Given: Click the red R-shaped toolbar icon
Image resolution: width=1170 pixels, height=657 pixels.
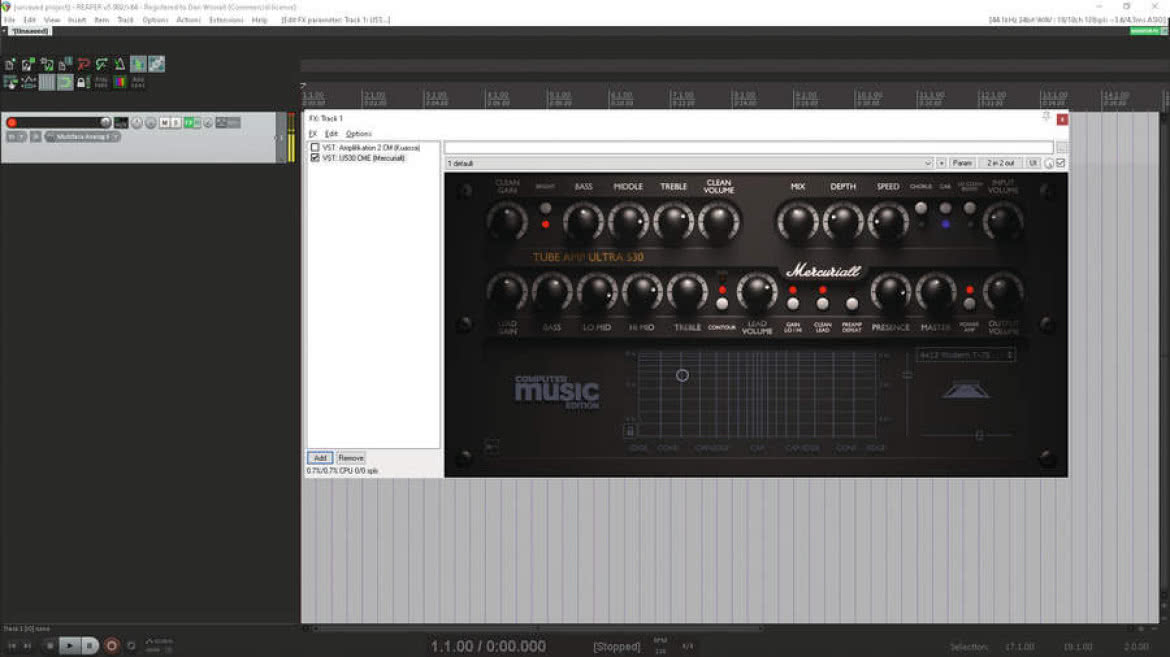Looking at the screenshot, I should (84, 65).
